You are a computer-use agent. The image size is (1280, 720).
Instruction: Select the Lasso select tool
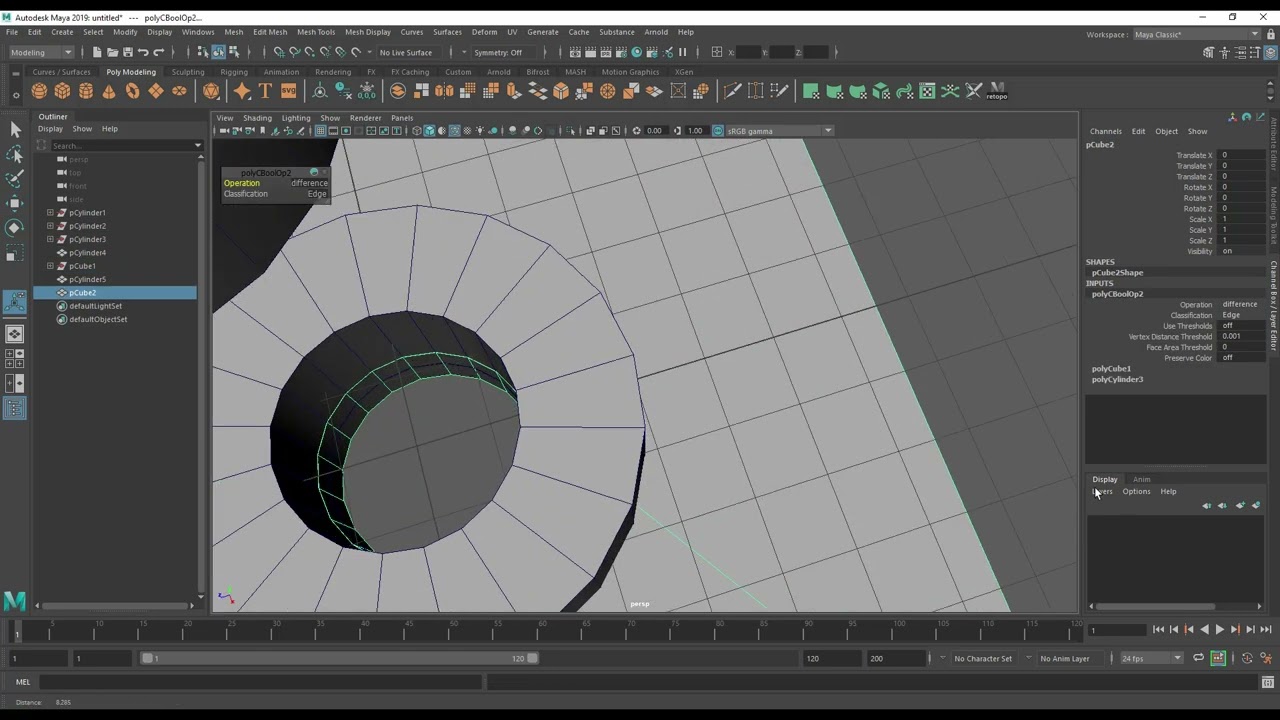point(15,154)
